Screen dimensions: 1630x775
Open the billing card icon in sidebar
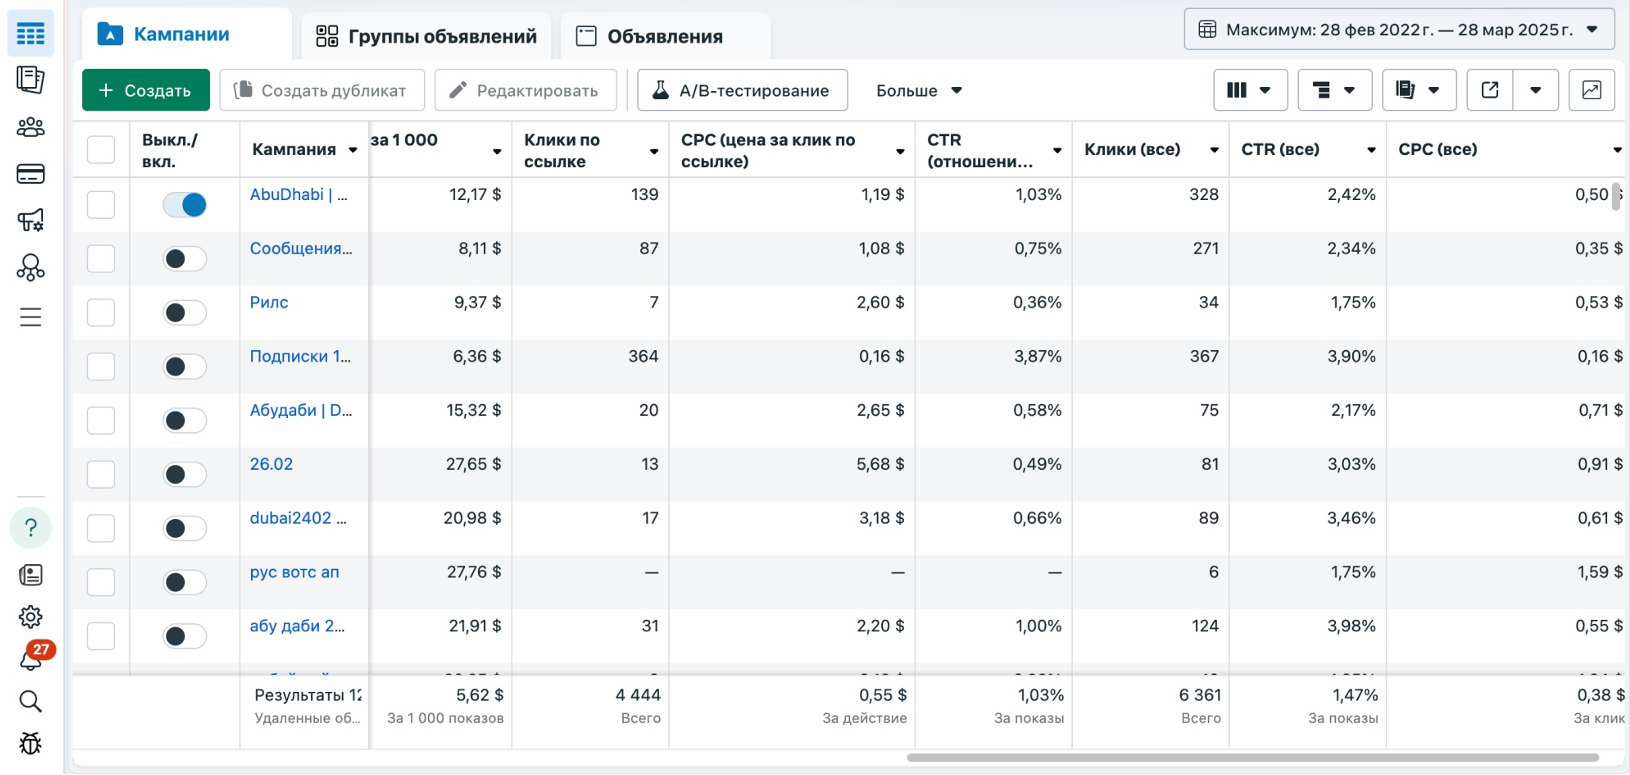30,174
